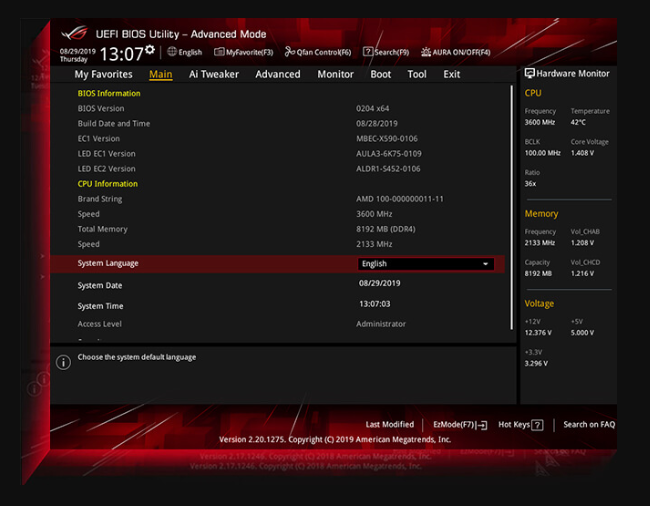Select the System Date label
Screen dimensions: 650x506
click(100, 285)
